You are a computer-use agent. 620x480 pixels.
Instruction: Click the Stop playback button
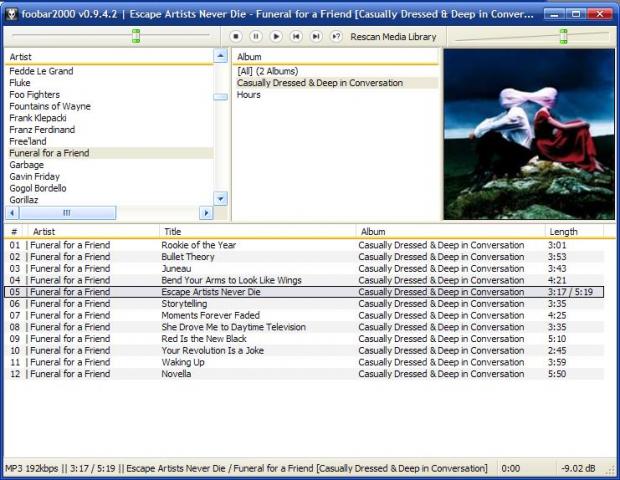(236, 36)
